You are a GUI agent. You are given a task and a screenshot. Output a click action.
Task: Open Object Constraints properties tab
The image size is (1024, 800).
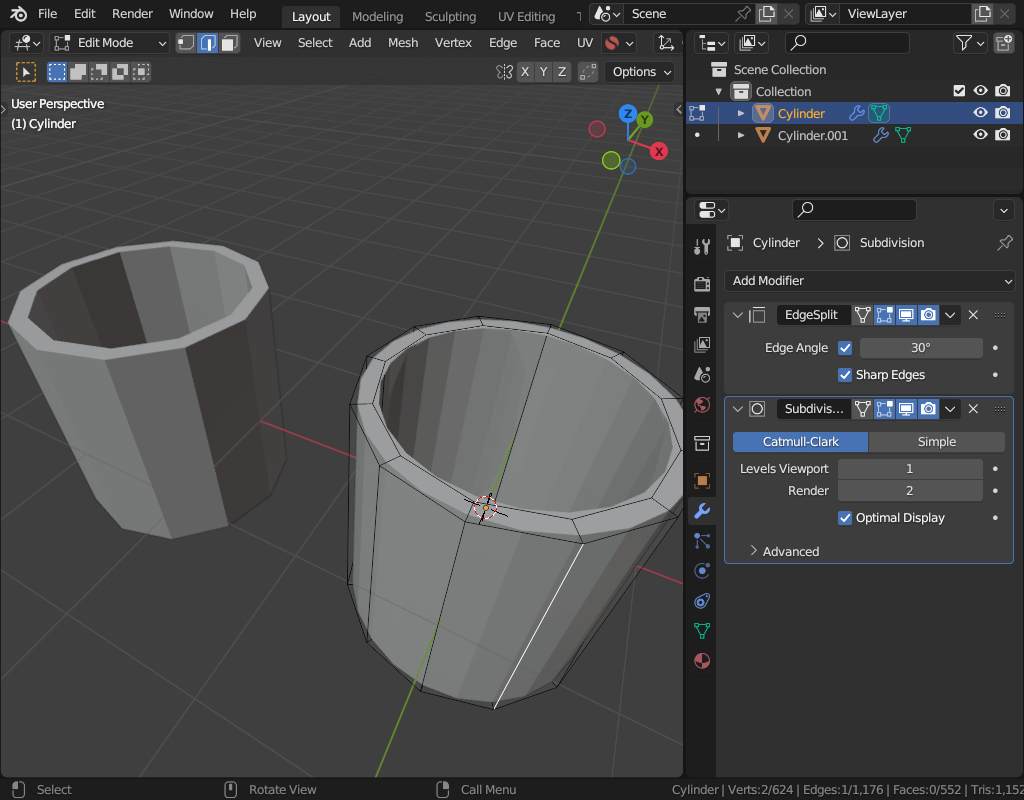pos(702,601)
